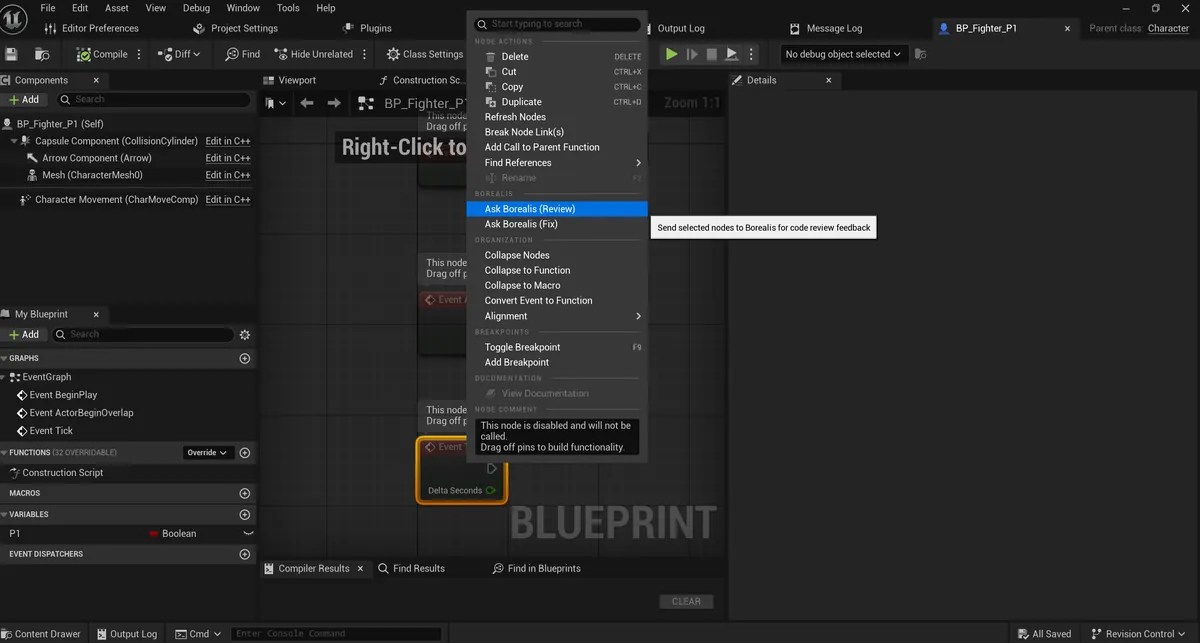Open Compile options three-dot menu
This screenshot has height=643, width=1200.
click(x=139, y=54)
